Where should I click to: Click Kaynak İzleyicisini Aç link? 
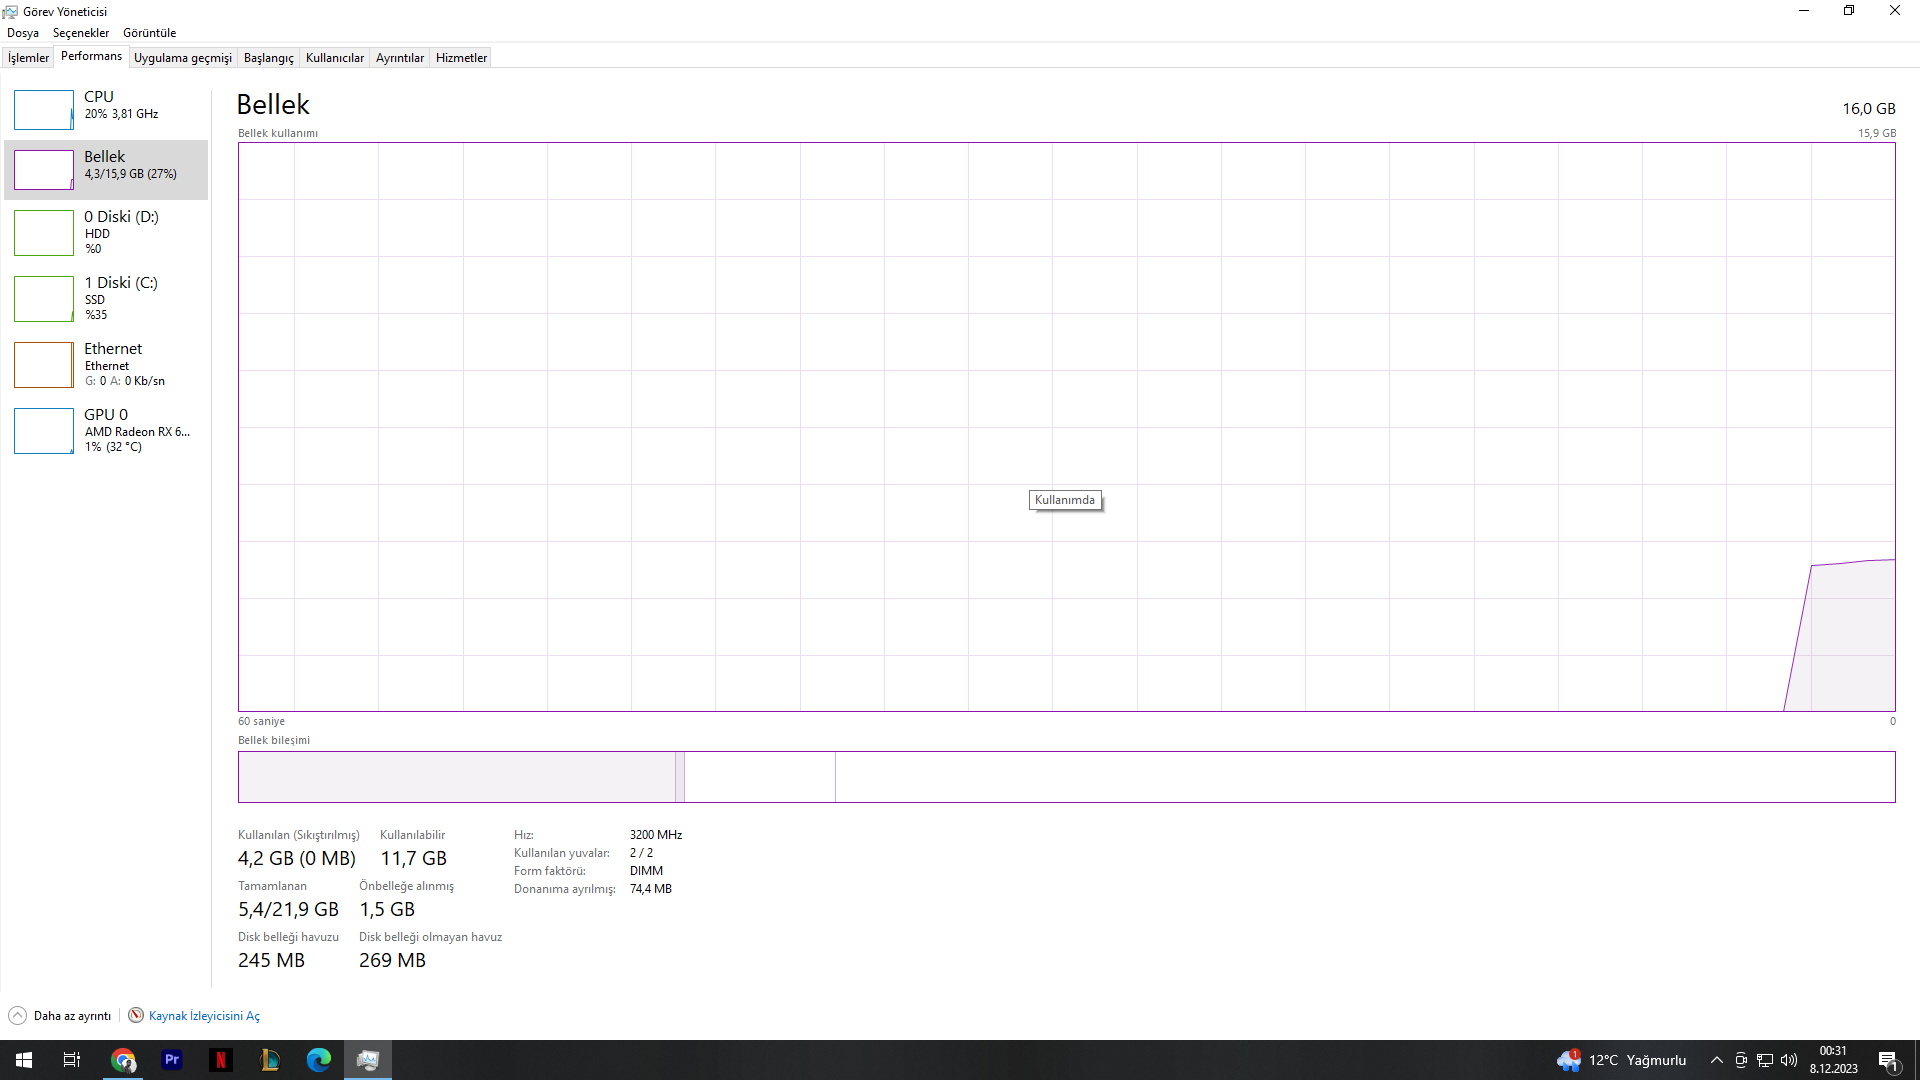tap(204, 1015)
